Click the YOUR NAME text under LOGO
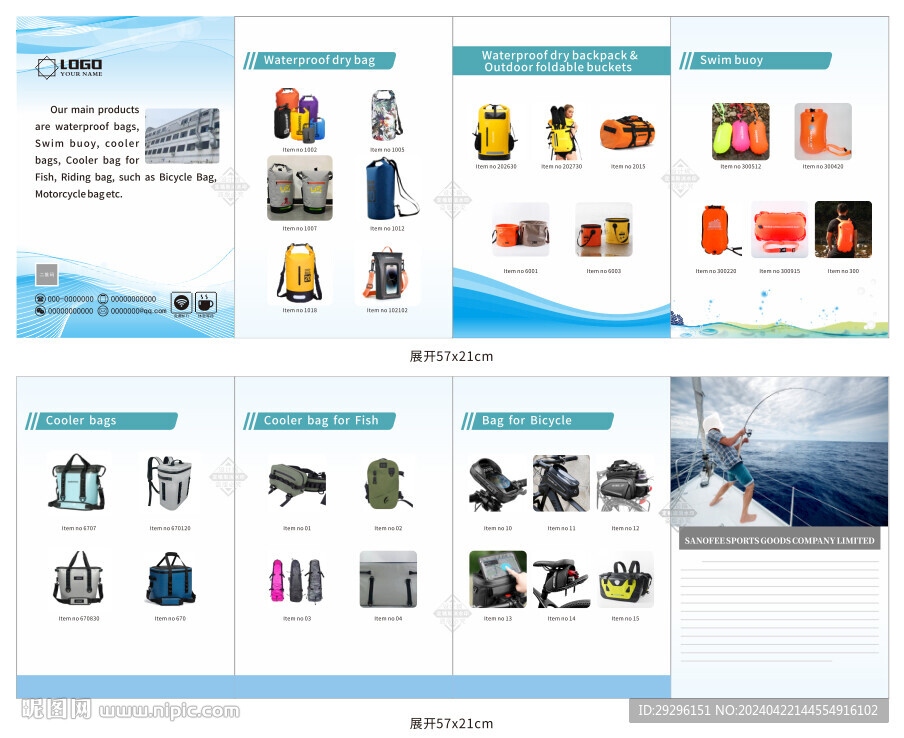The image size is (904, 738). tap(81, 74)
